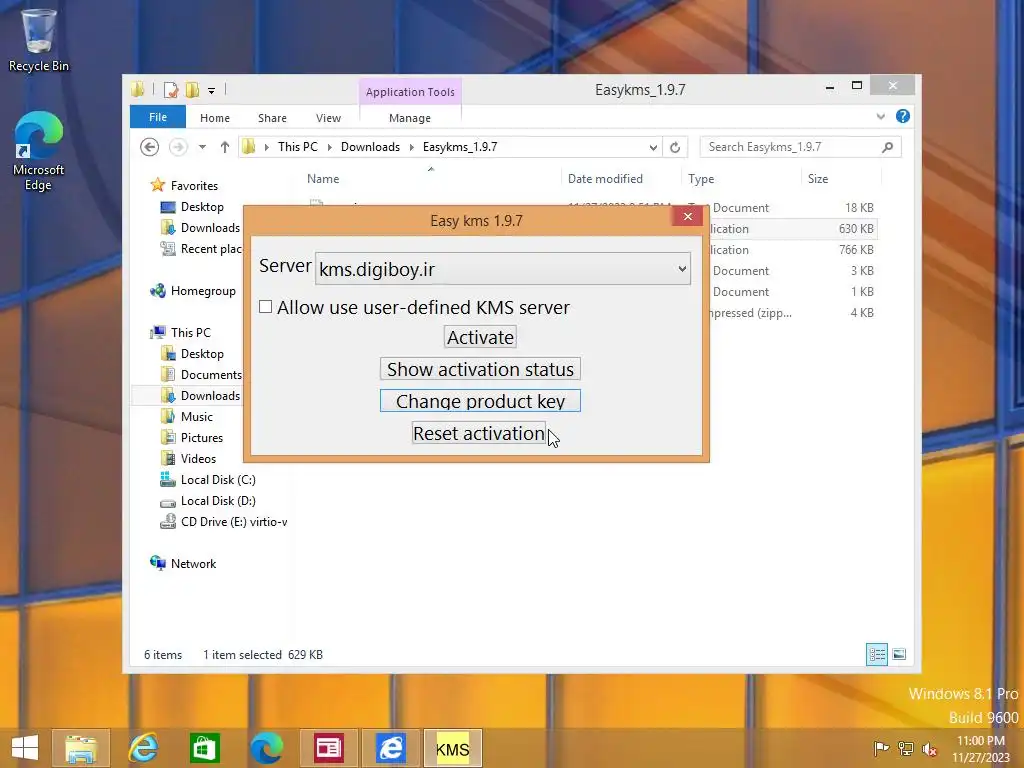Click the Explorer forward arrow
Screen dimensions: 1024x768
pos(178,147)
